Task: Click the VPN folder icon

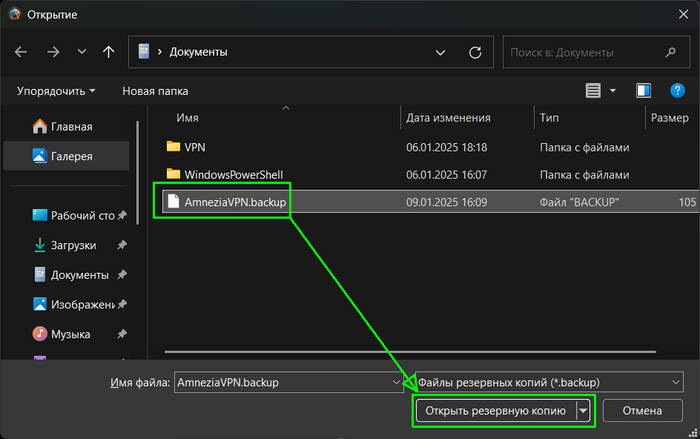Action: click(173, 146)
